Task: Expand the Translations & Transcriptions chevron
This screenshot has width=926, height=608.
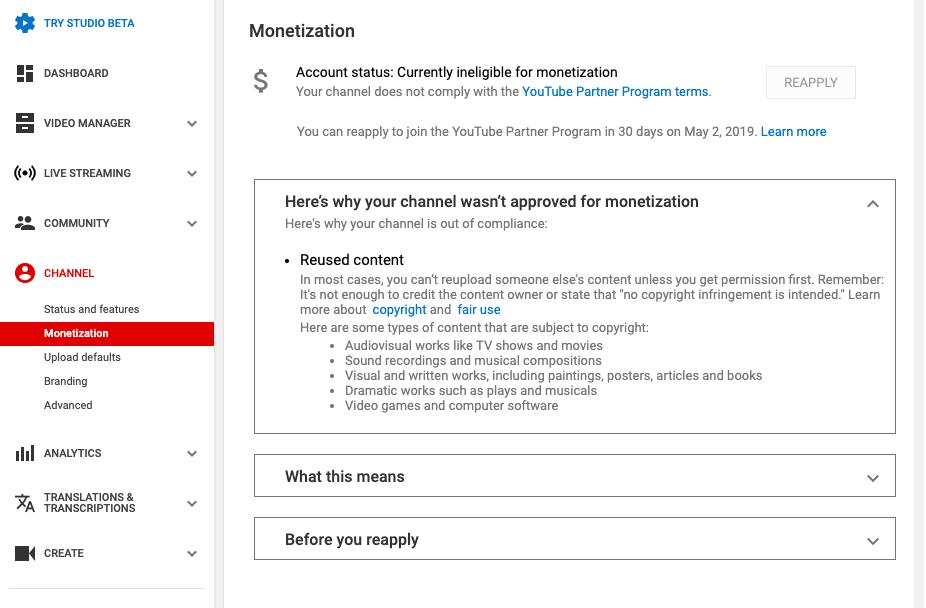Action: coord(192,504)
